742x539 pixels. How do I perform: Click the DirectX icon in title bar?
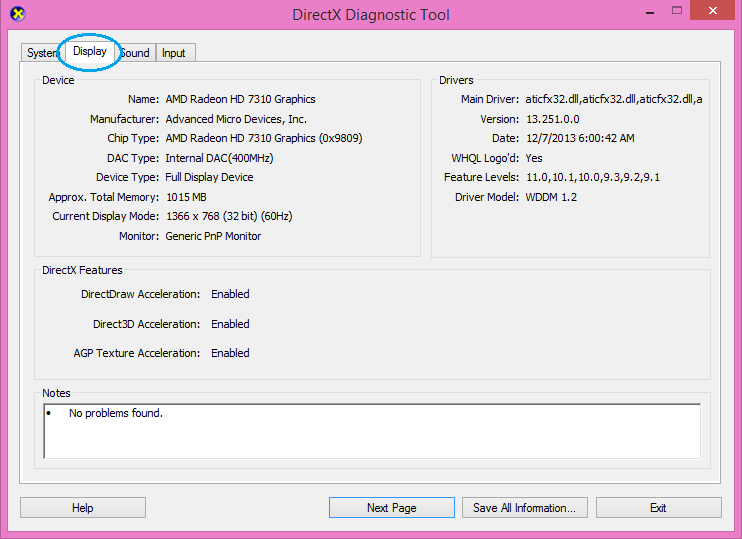[18, 14]
